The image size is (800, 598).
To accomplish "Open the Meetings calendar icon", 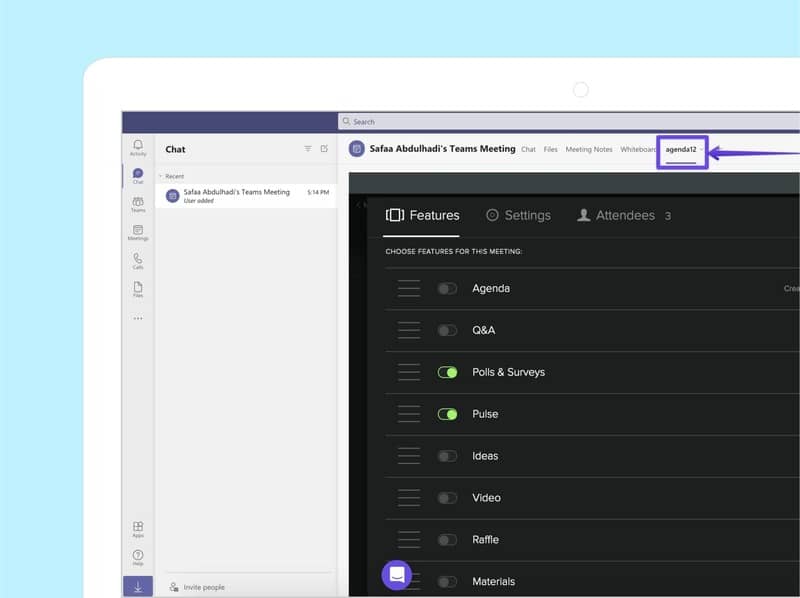I will coord(138,232).
